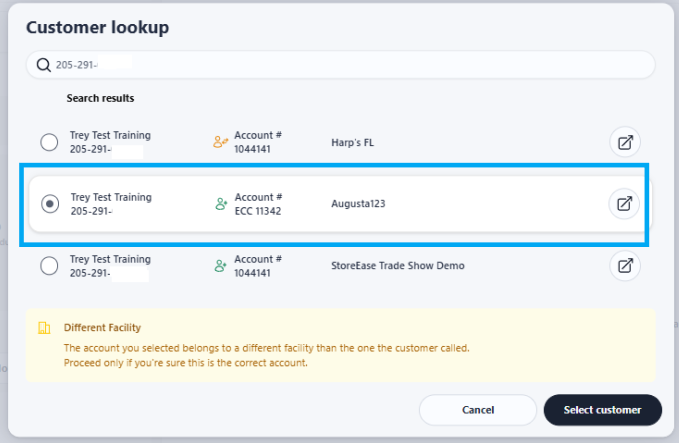Click the Different Facility building icon
This screenshot has width=679, height=443.
(44, 328)
